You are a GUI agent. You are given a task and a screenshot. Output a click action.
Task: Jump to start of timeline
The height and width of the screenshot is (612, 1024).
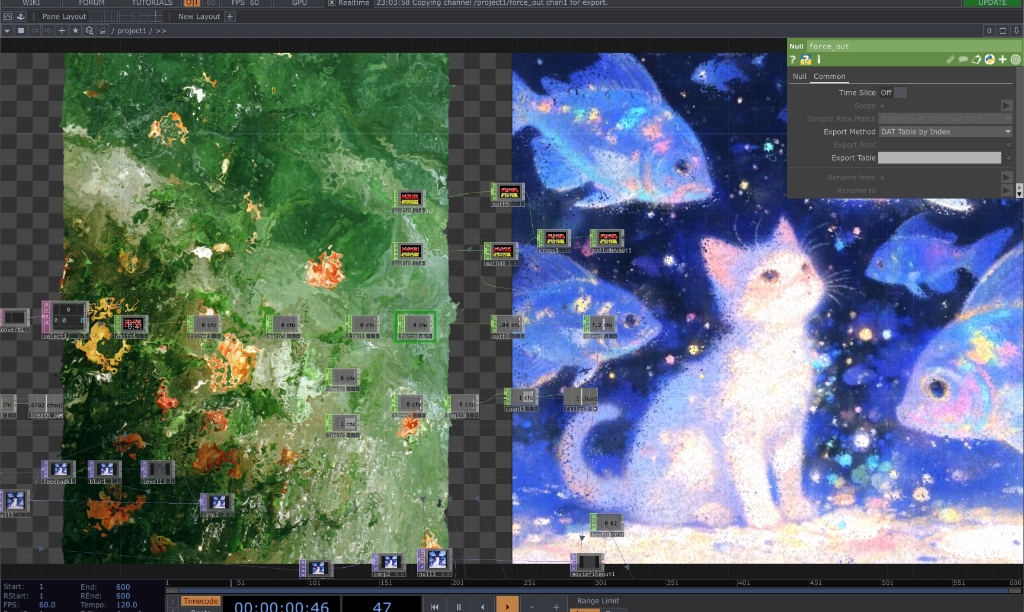coord(435,607)
